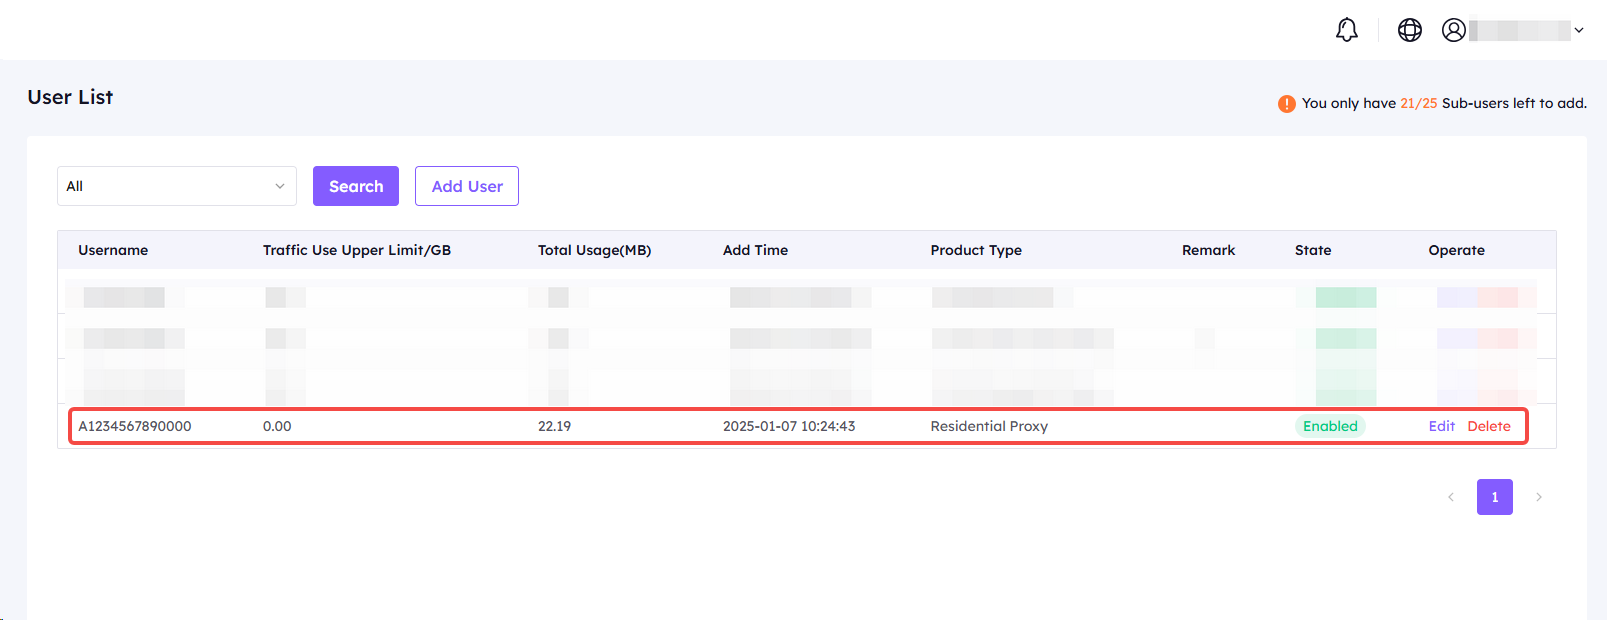Select the username cell A1234567890000

click(x=135, y=426)
